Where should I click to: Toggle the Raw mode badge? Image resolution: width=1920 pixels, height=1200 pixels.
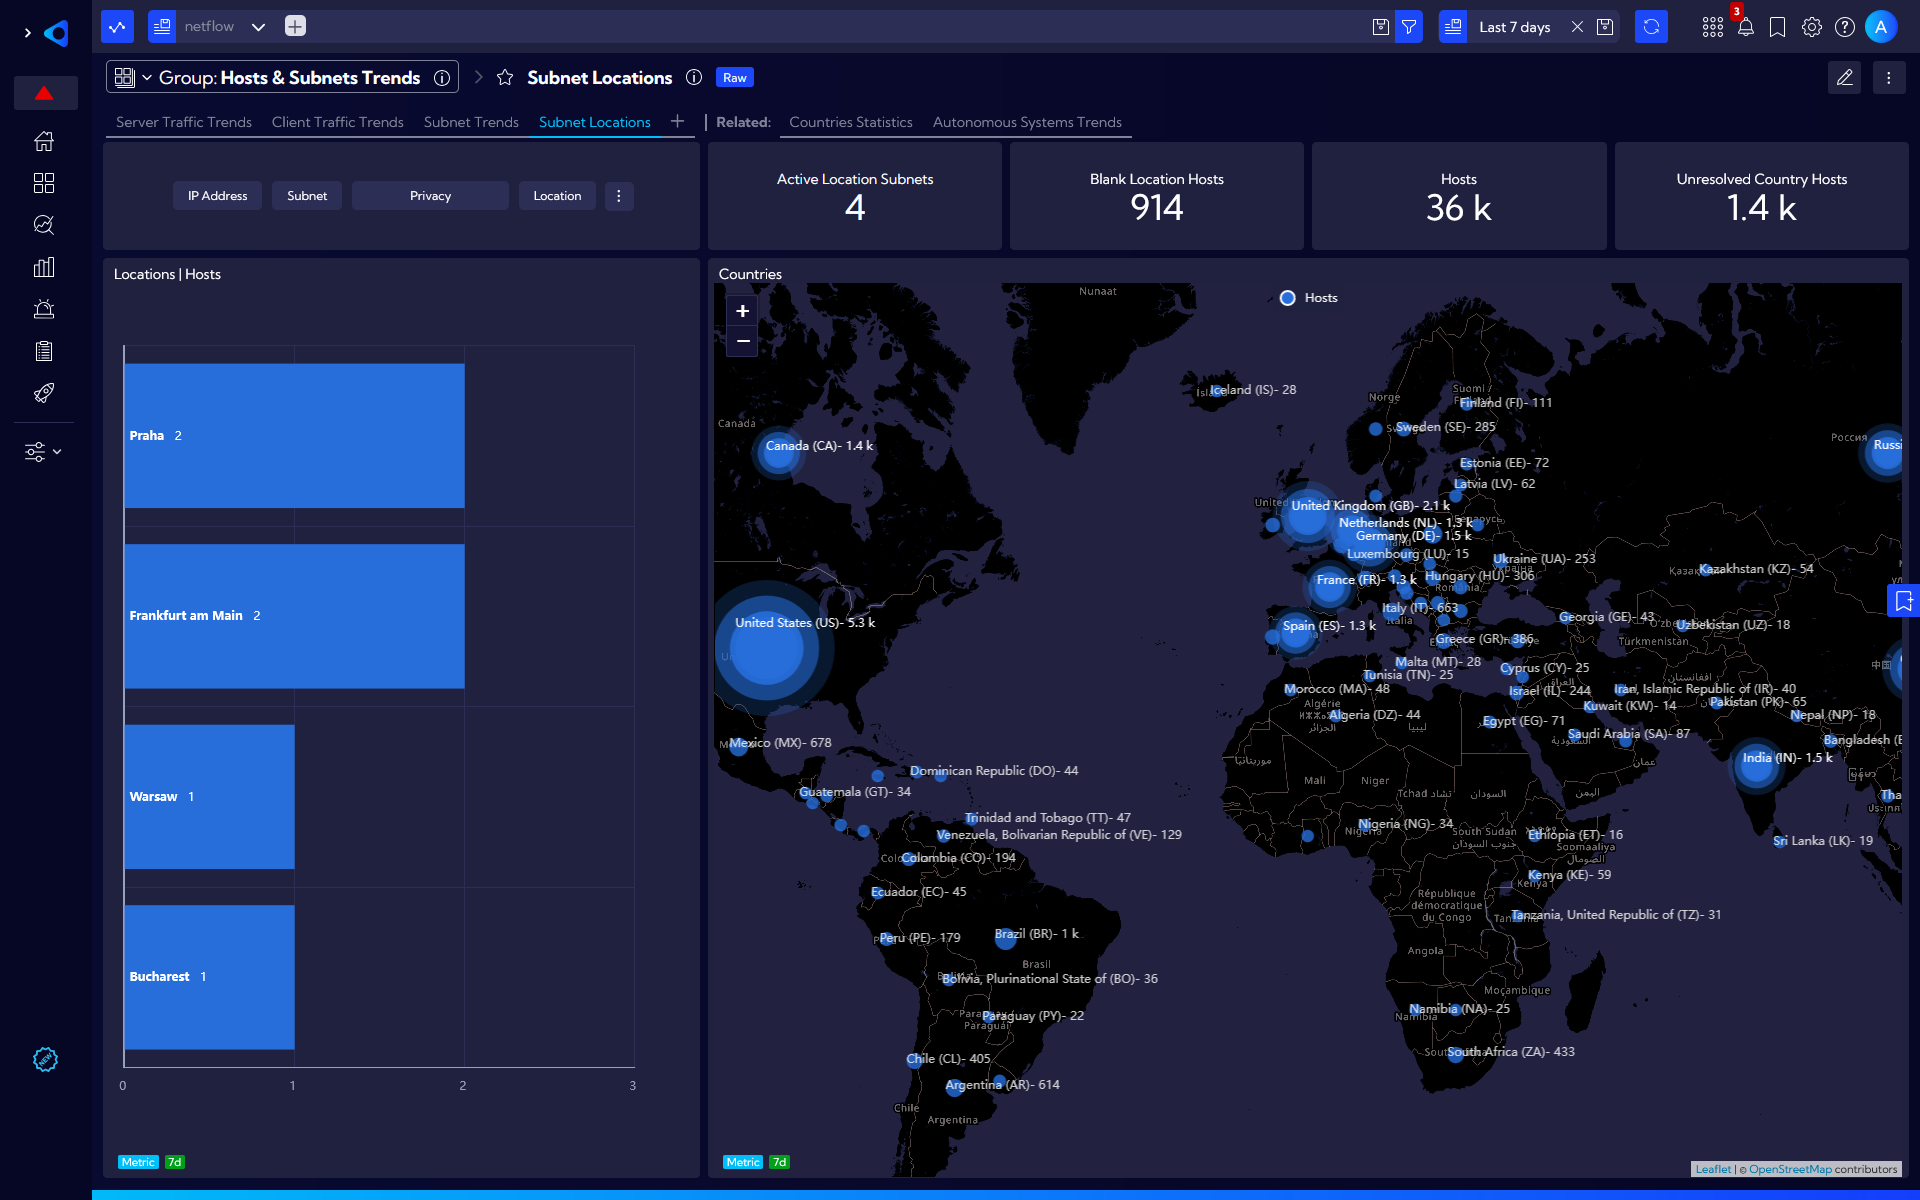pyautogui.click(x=734, y=77)
